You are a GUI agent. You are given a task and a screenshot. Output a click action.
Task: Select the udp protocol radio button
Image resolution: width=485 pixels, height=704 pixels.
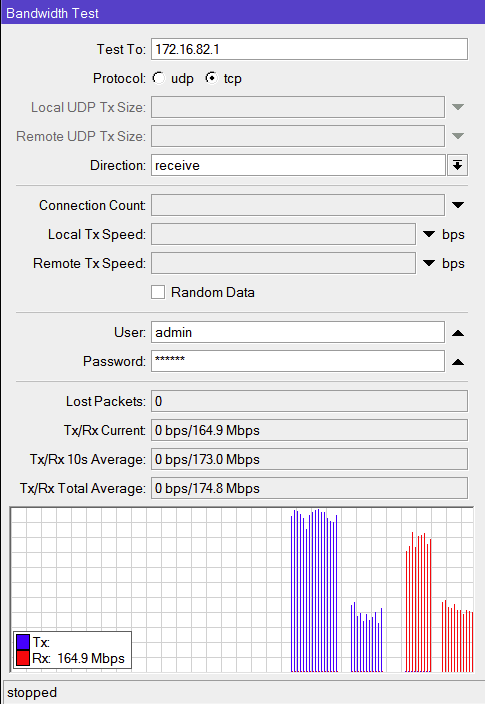tap(159, 78)
